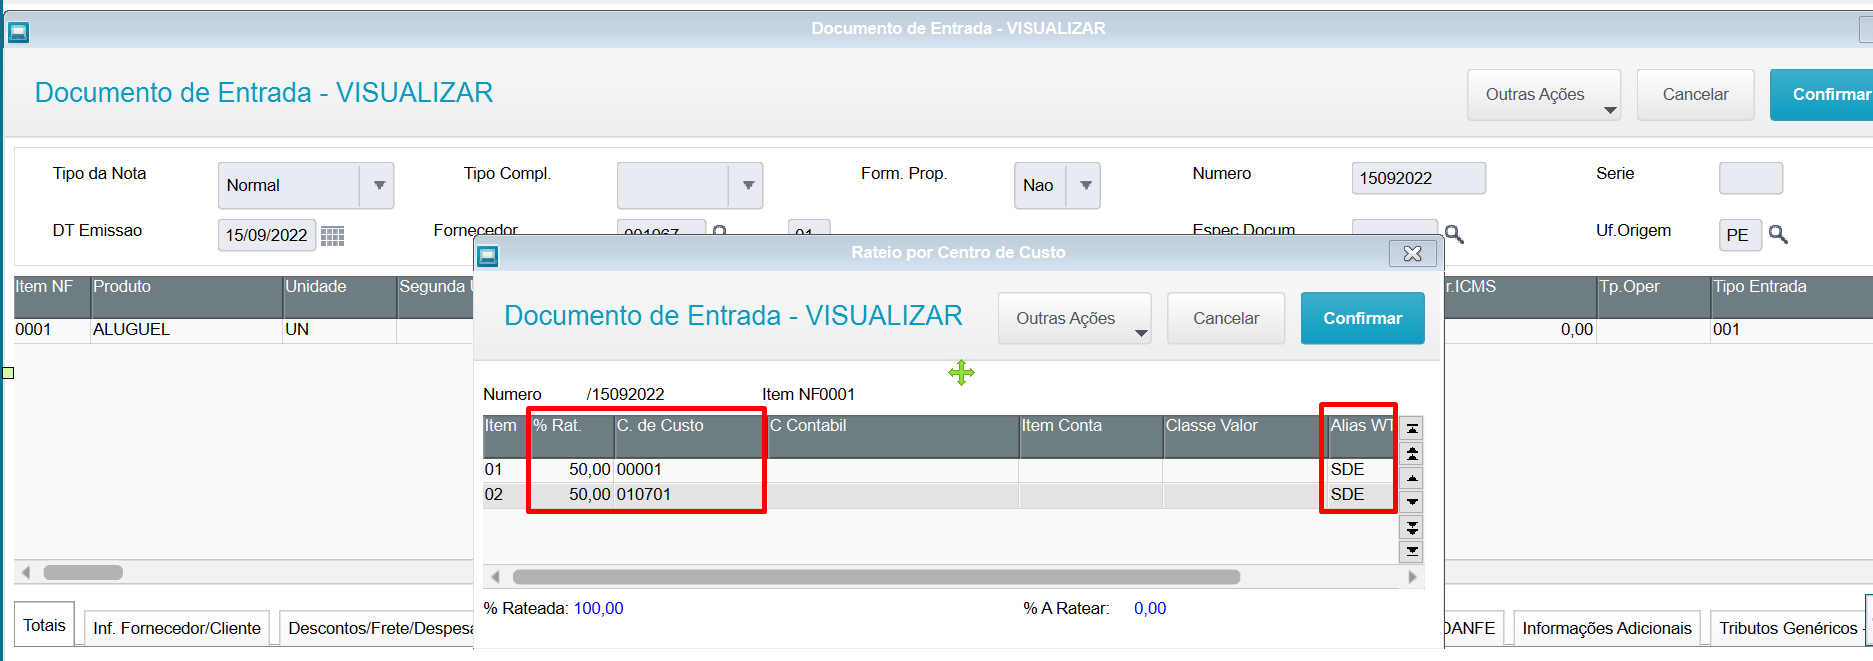Open the DT Emissao calendar picker icon

click(332, 236)
